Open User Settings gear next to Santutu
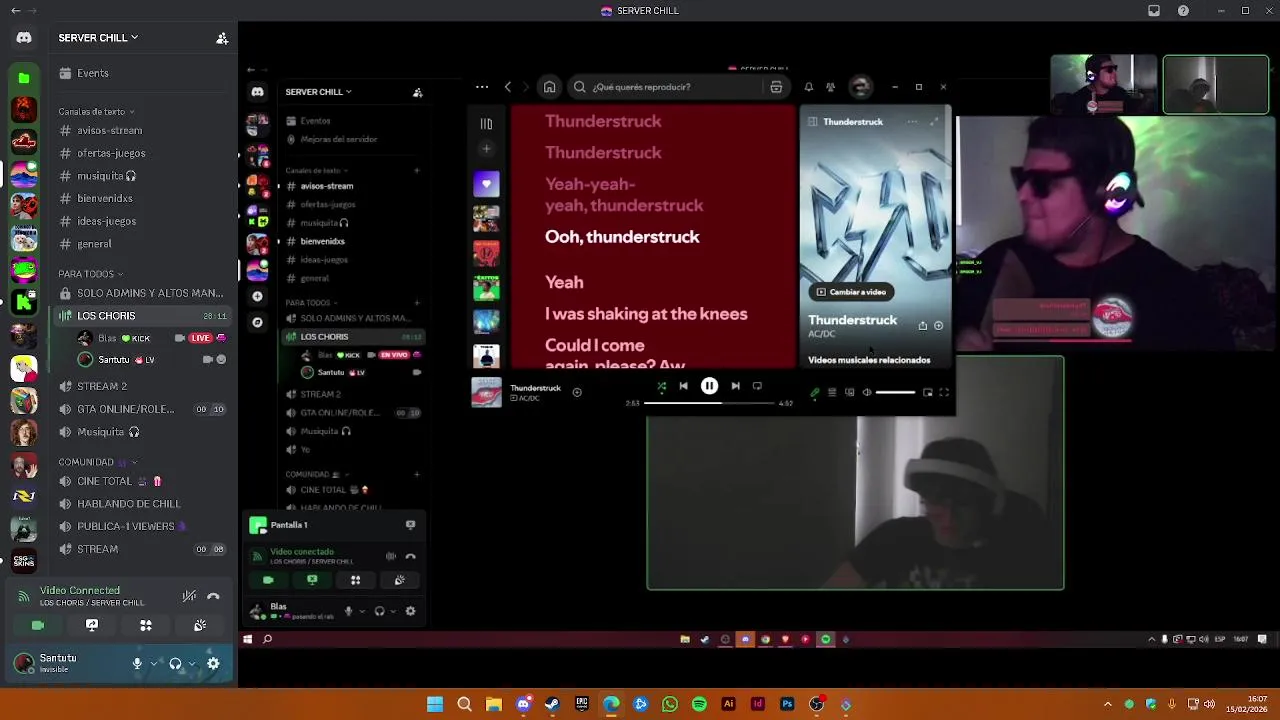 [x=213, y=663]
